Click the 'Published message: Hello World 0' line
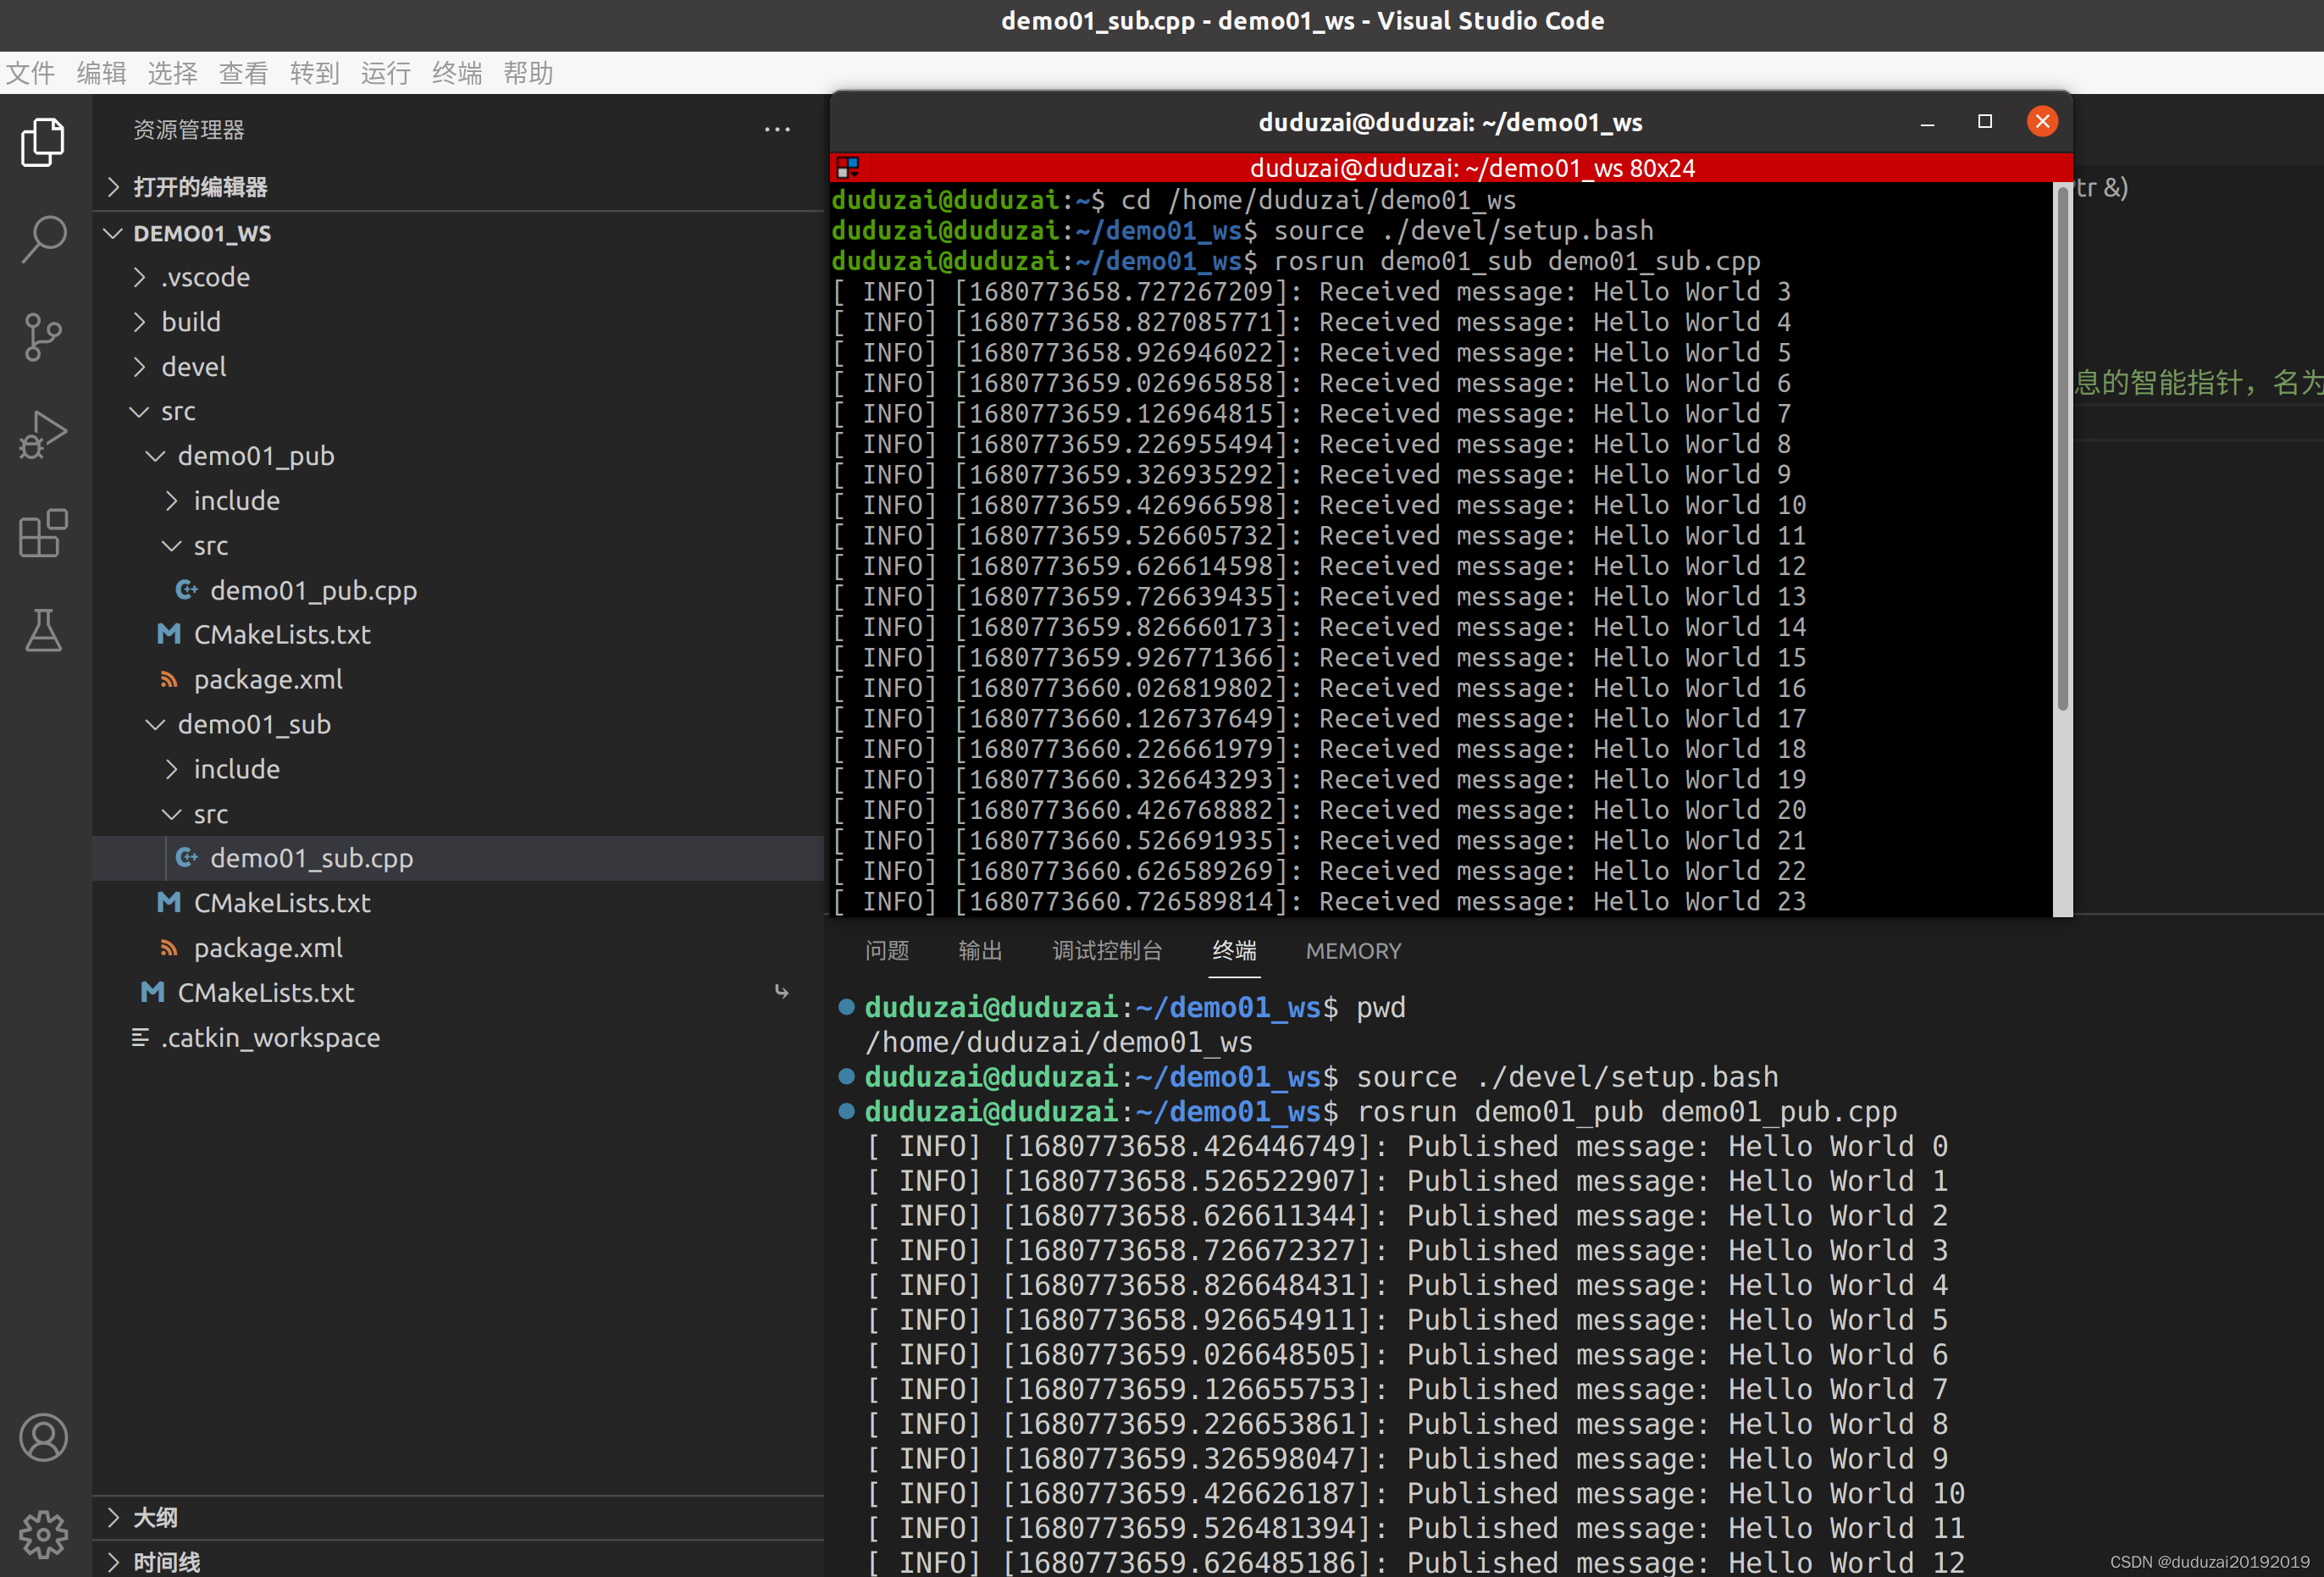Screen dimensions: 2324x1577 pos(1407,1147)
